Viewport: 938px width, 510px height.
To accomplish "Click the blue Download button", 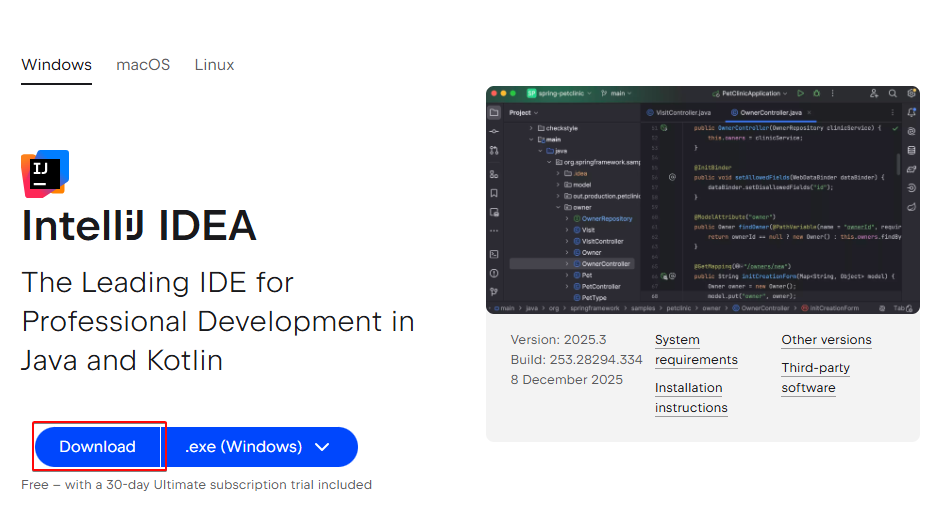I will (x=98, y=447).
